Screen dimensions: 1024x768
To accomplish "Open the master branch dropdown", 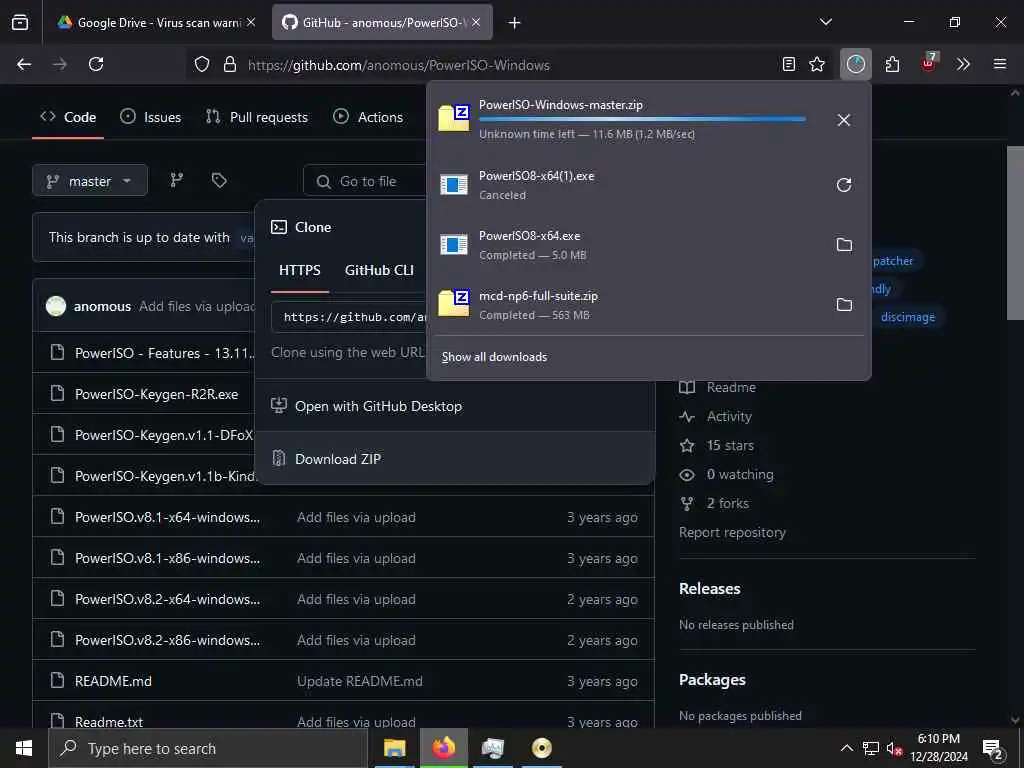I will (x=90, y=181).
